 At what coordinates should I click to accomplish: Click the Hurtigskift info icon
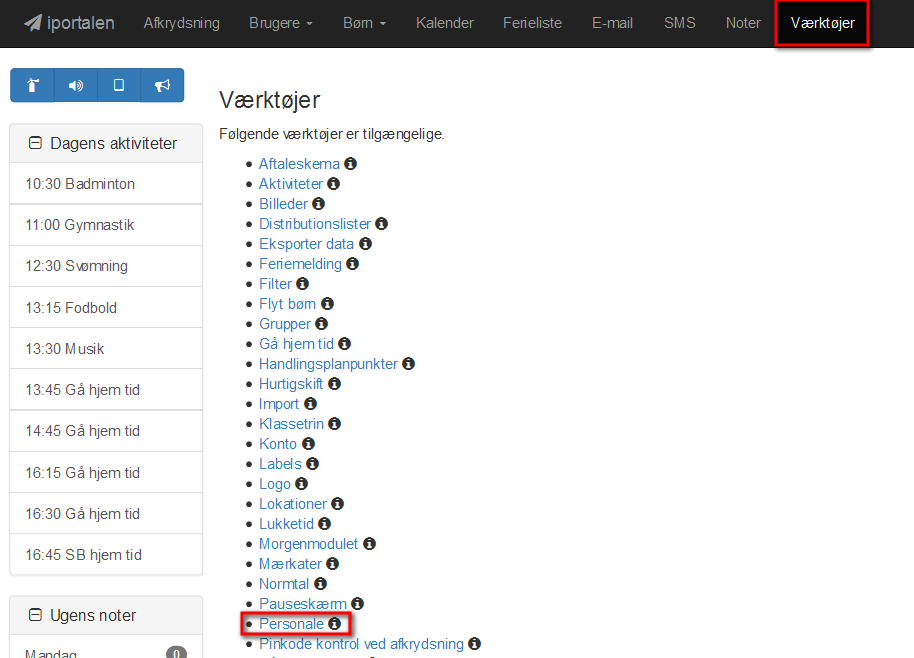coord(334,383)
